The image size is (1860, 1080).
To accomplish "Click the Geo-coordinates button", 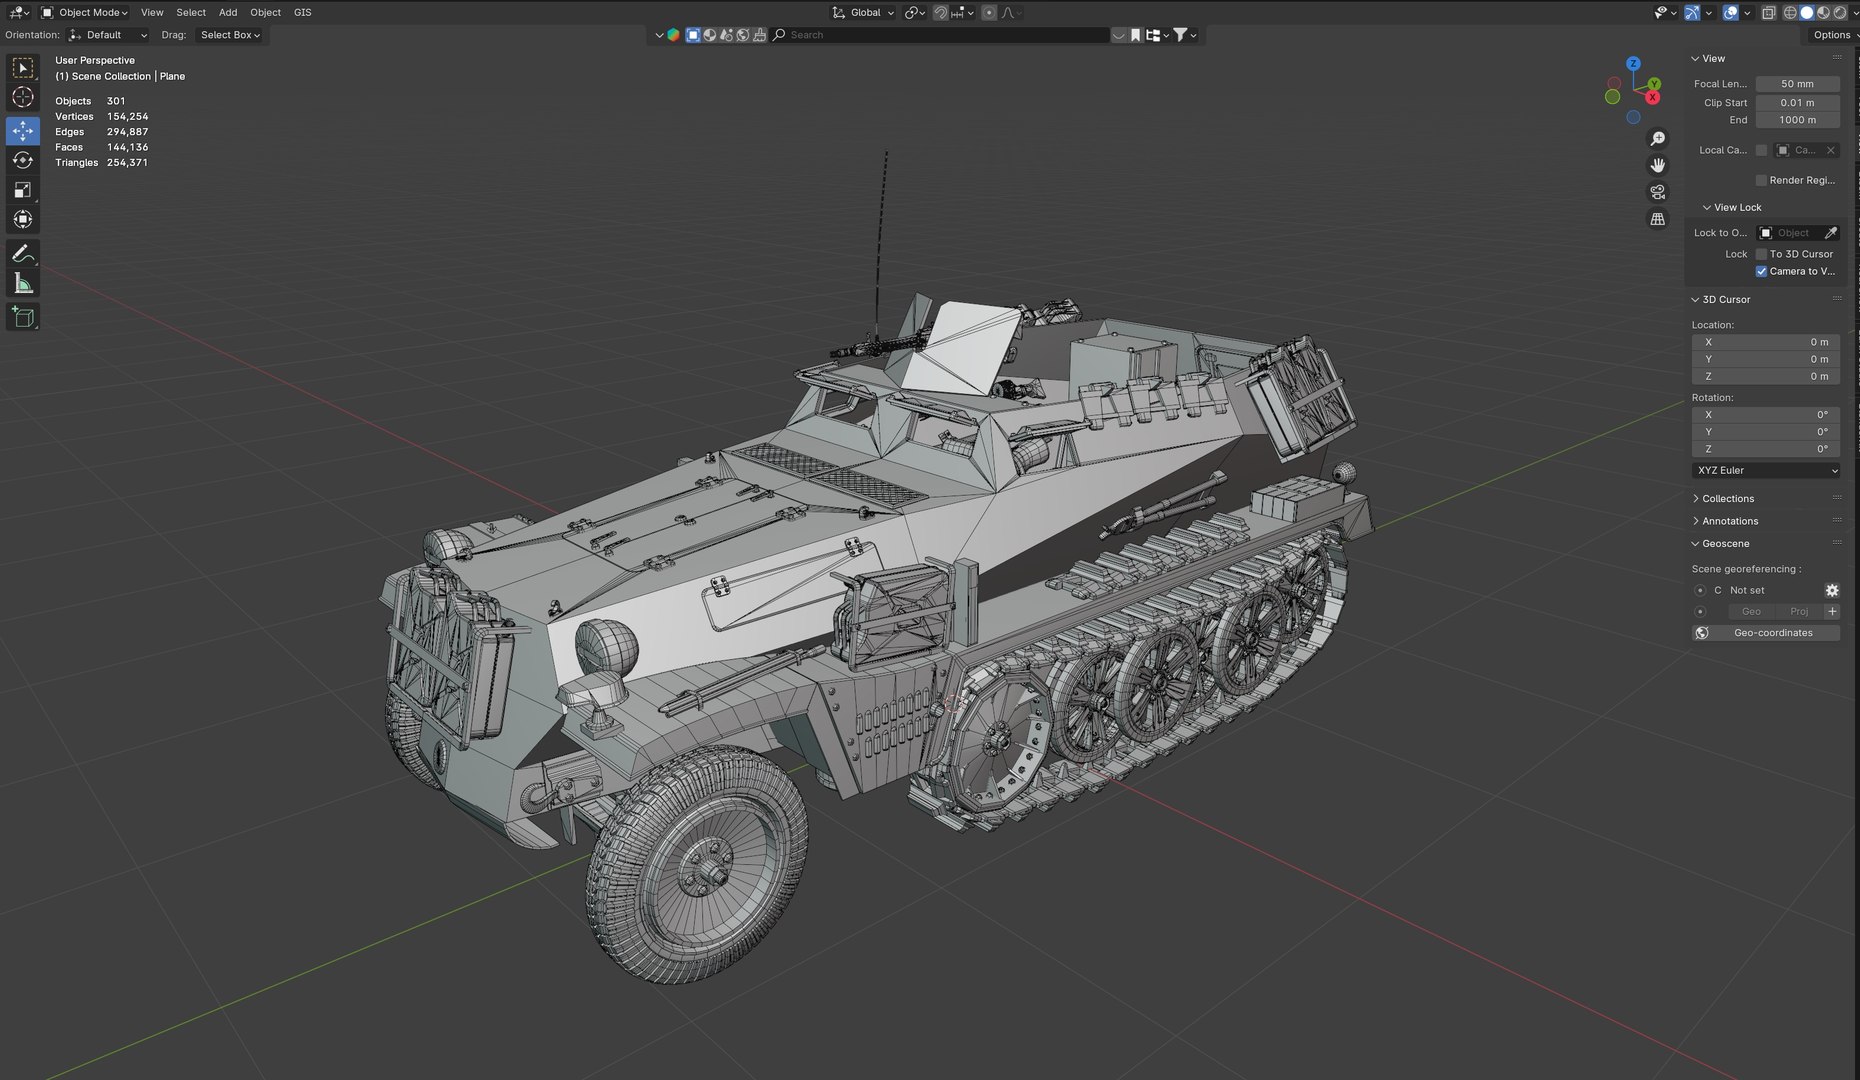I will [1766, 634].
